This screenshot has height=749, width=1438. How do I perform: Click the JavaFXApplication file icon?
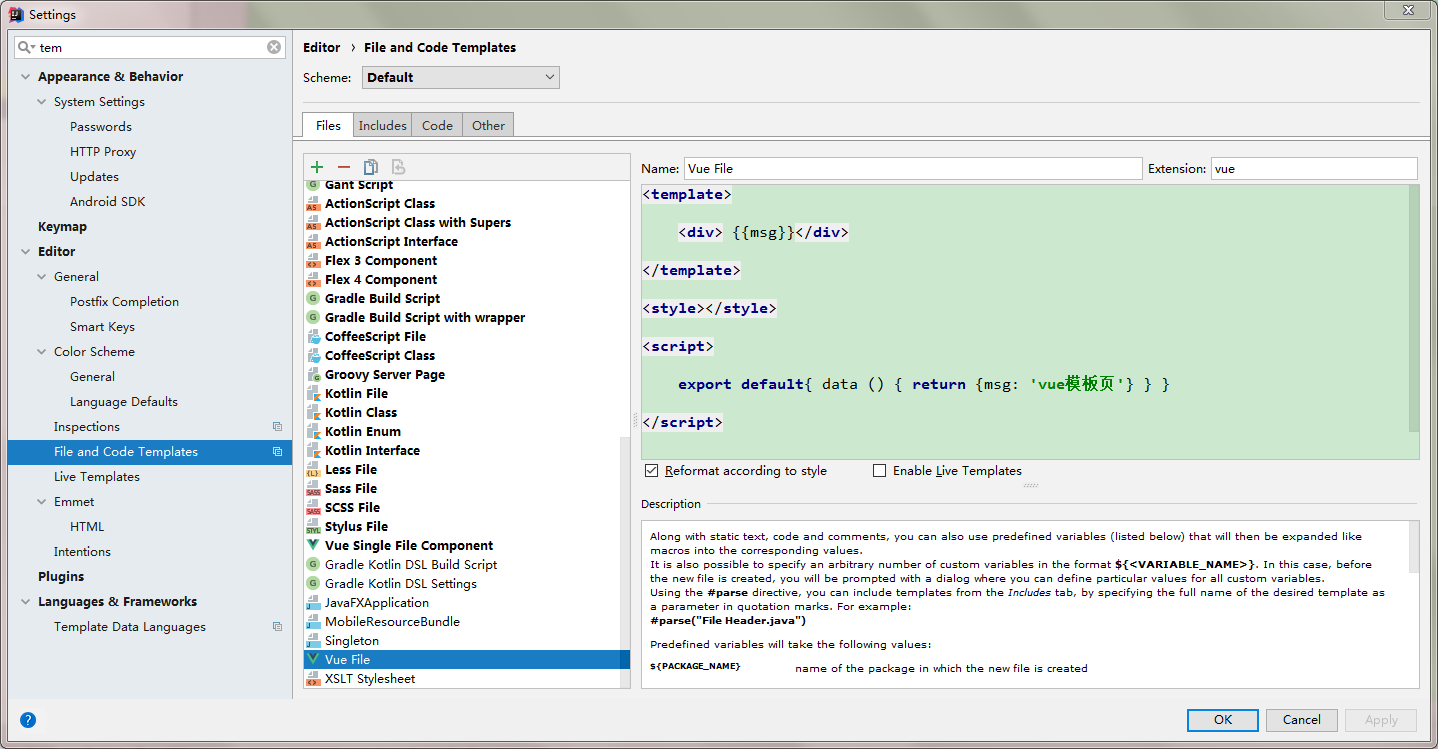tap(313, 603)
